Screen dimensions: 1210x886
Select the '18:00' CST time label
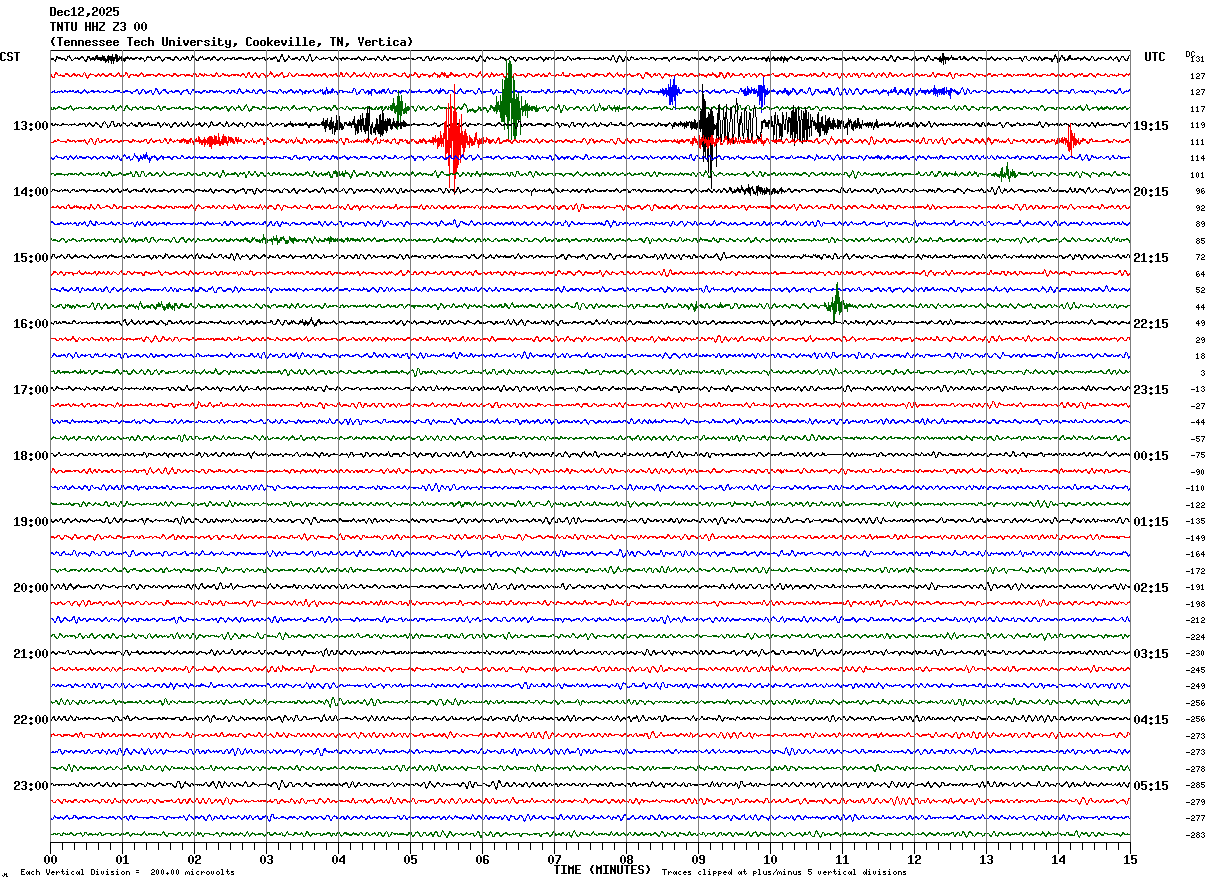[x=31, y=456]
